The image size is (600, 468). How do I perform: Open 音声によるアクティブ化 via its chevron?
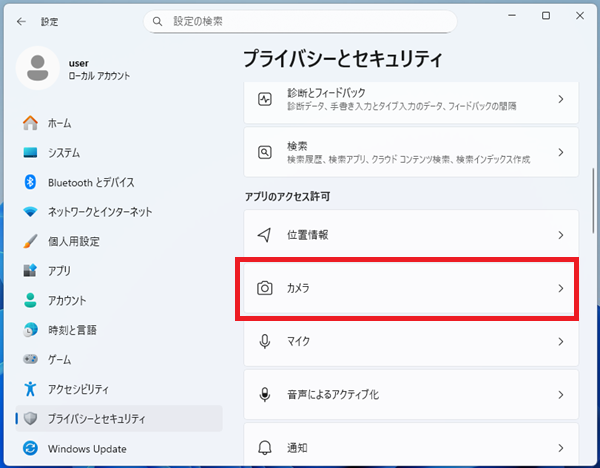561,395
